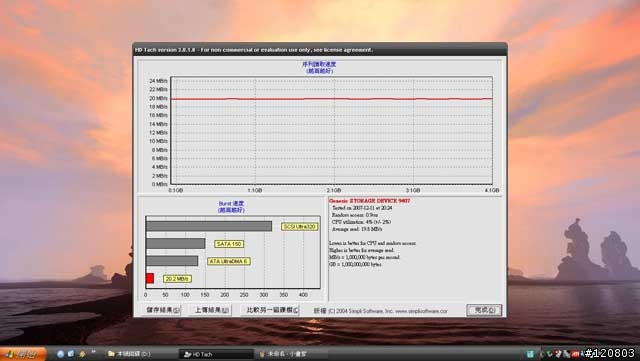Click the 比較另一磁碟機 (compare another drive) button
The height and width of the screenshot is (361, 640).
(271, 310)
